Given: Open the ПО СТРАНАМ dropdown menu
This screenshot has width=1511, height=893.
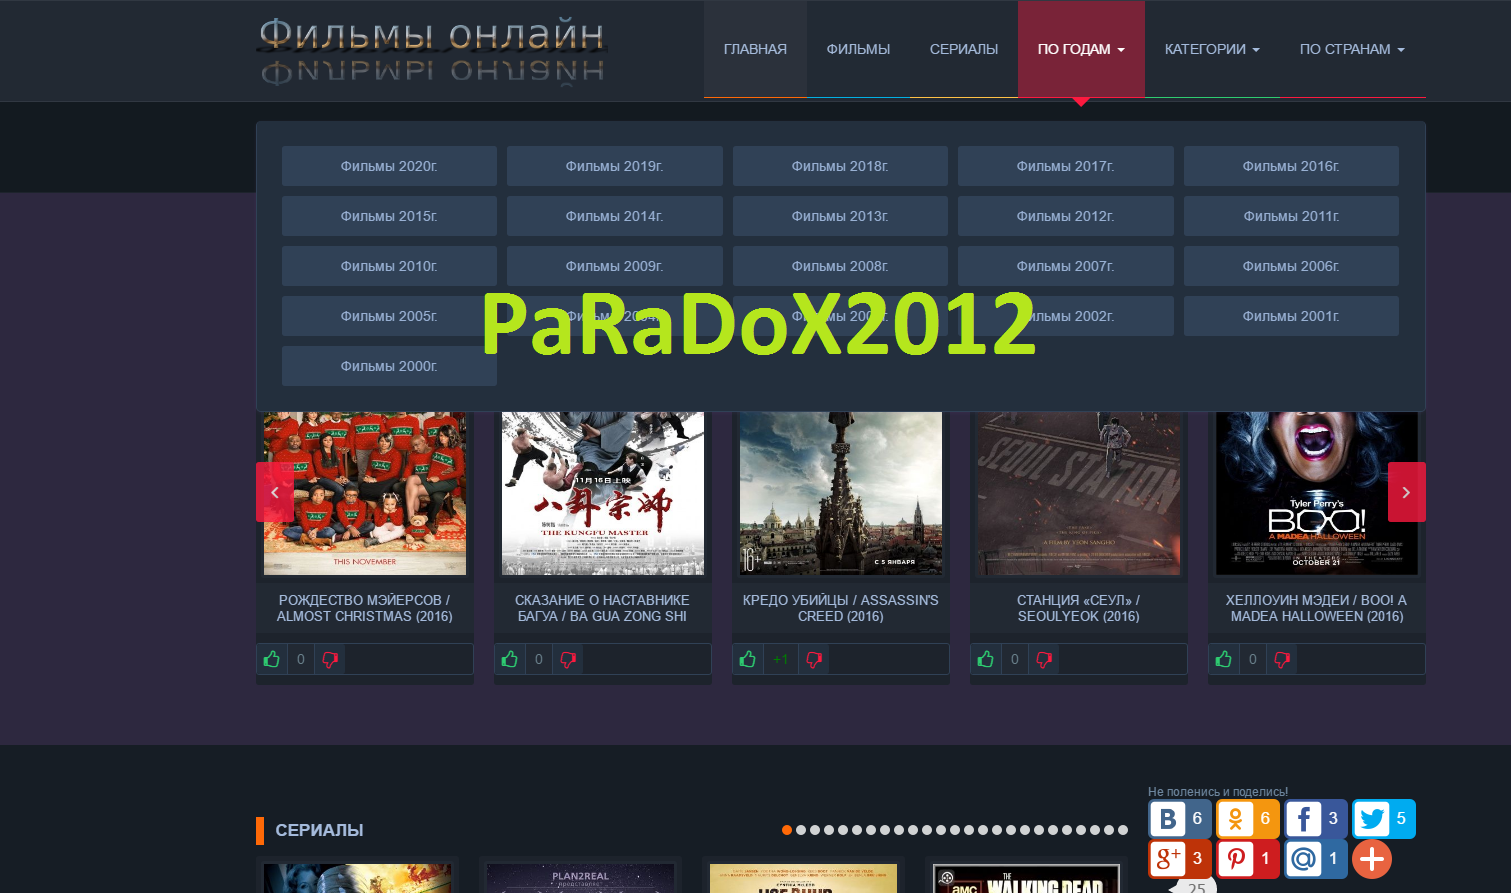Looking at the screenshot, I should (x=1352, y=49).
